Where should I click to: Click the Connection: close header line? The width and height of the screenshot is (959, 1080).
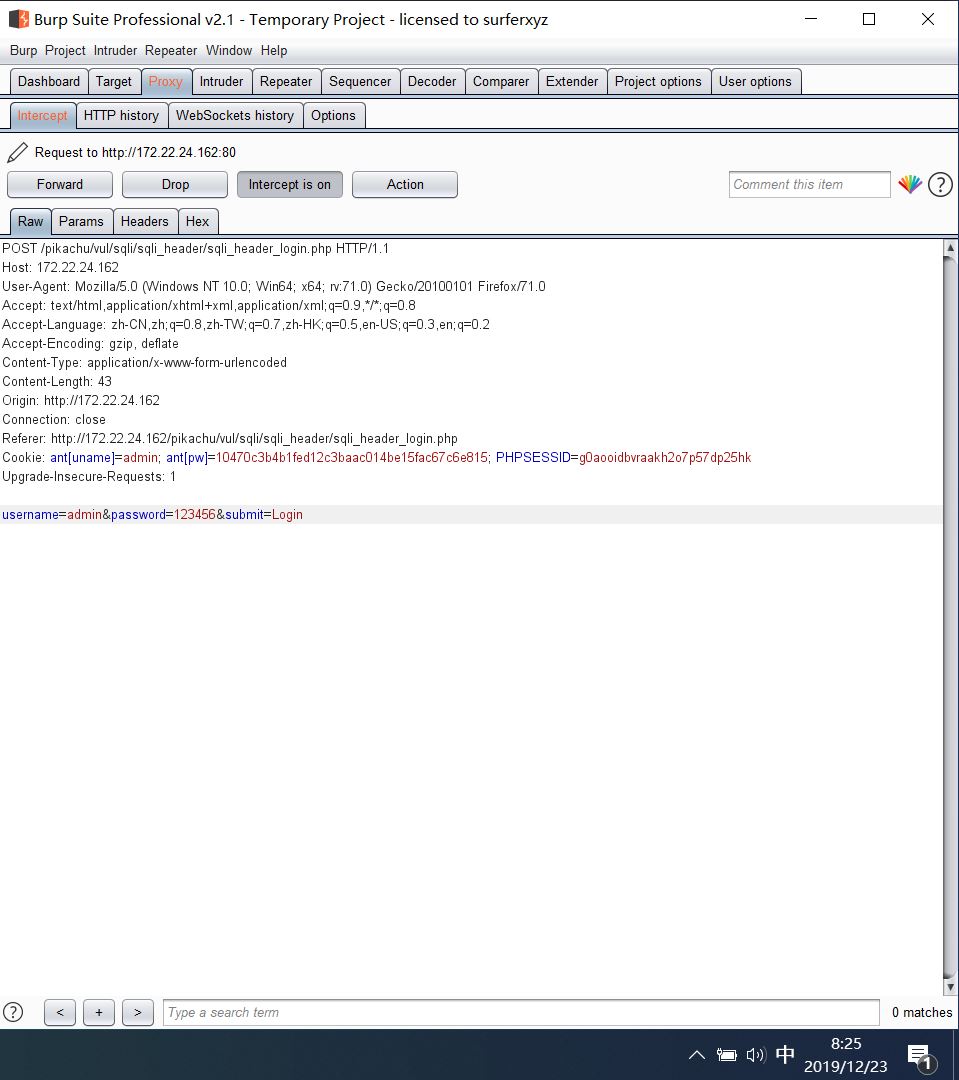54,419
